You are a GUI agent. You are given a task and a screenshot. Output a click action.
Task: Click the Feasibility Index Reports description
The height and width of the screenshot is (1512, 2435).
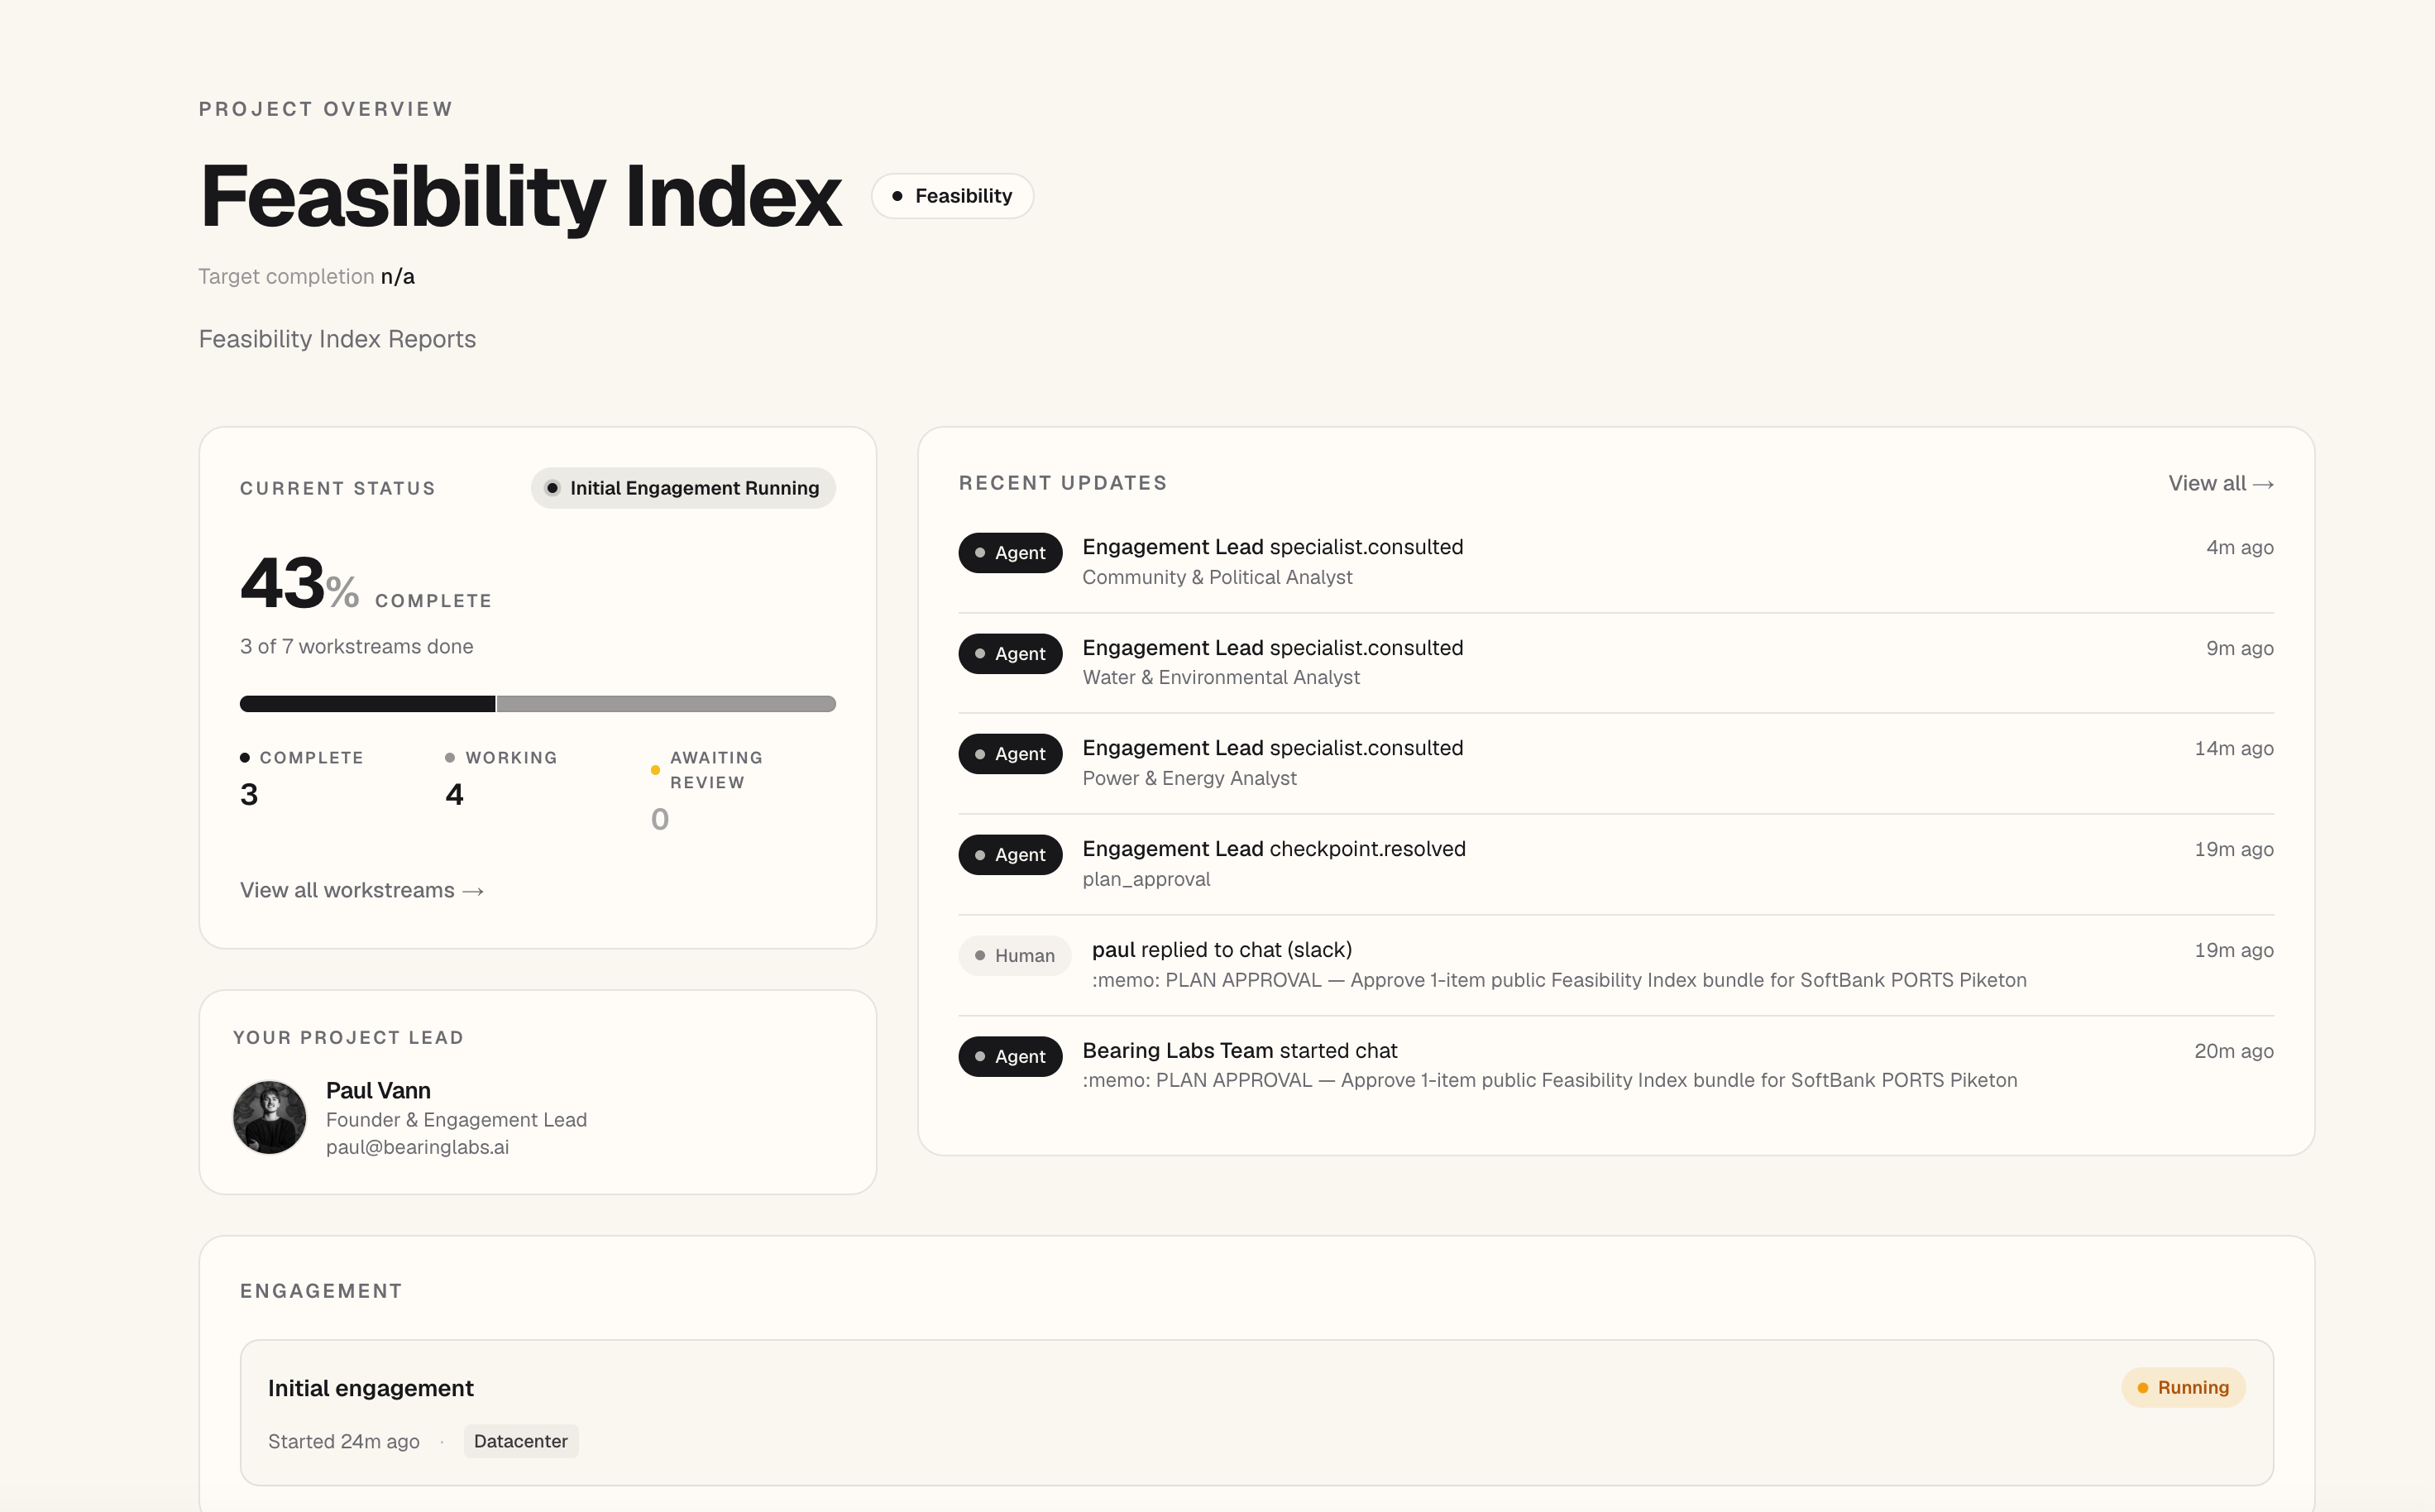point(337,339)
